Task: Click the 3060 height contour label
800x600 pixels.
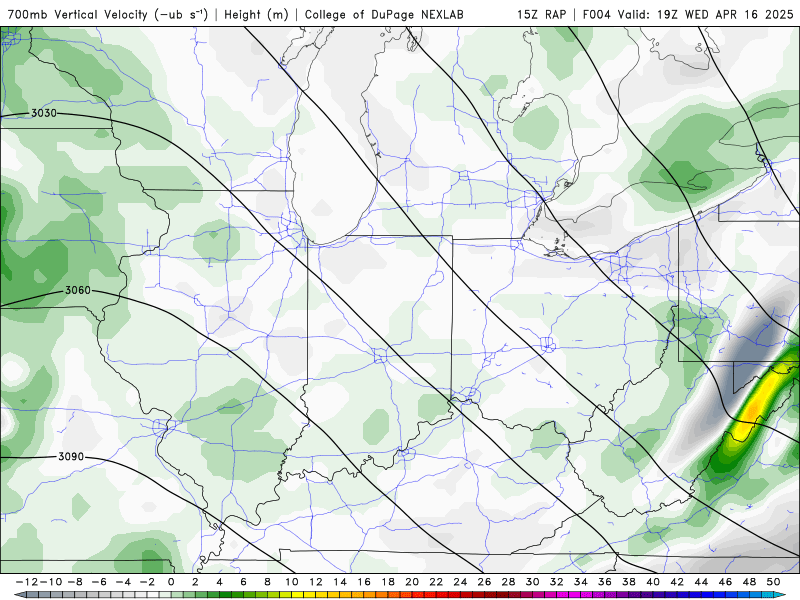Action: click(78, 290)
